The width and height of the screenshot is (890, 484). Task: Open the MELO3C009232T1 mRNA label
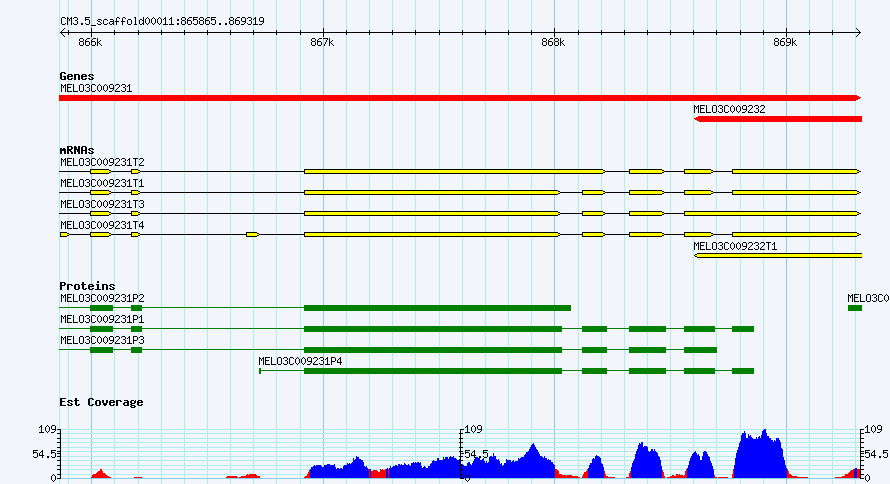(735, 246)
